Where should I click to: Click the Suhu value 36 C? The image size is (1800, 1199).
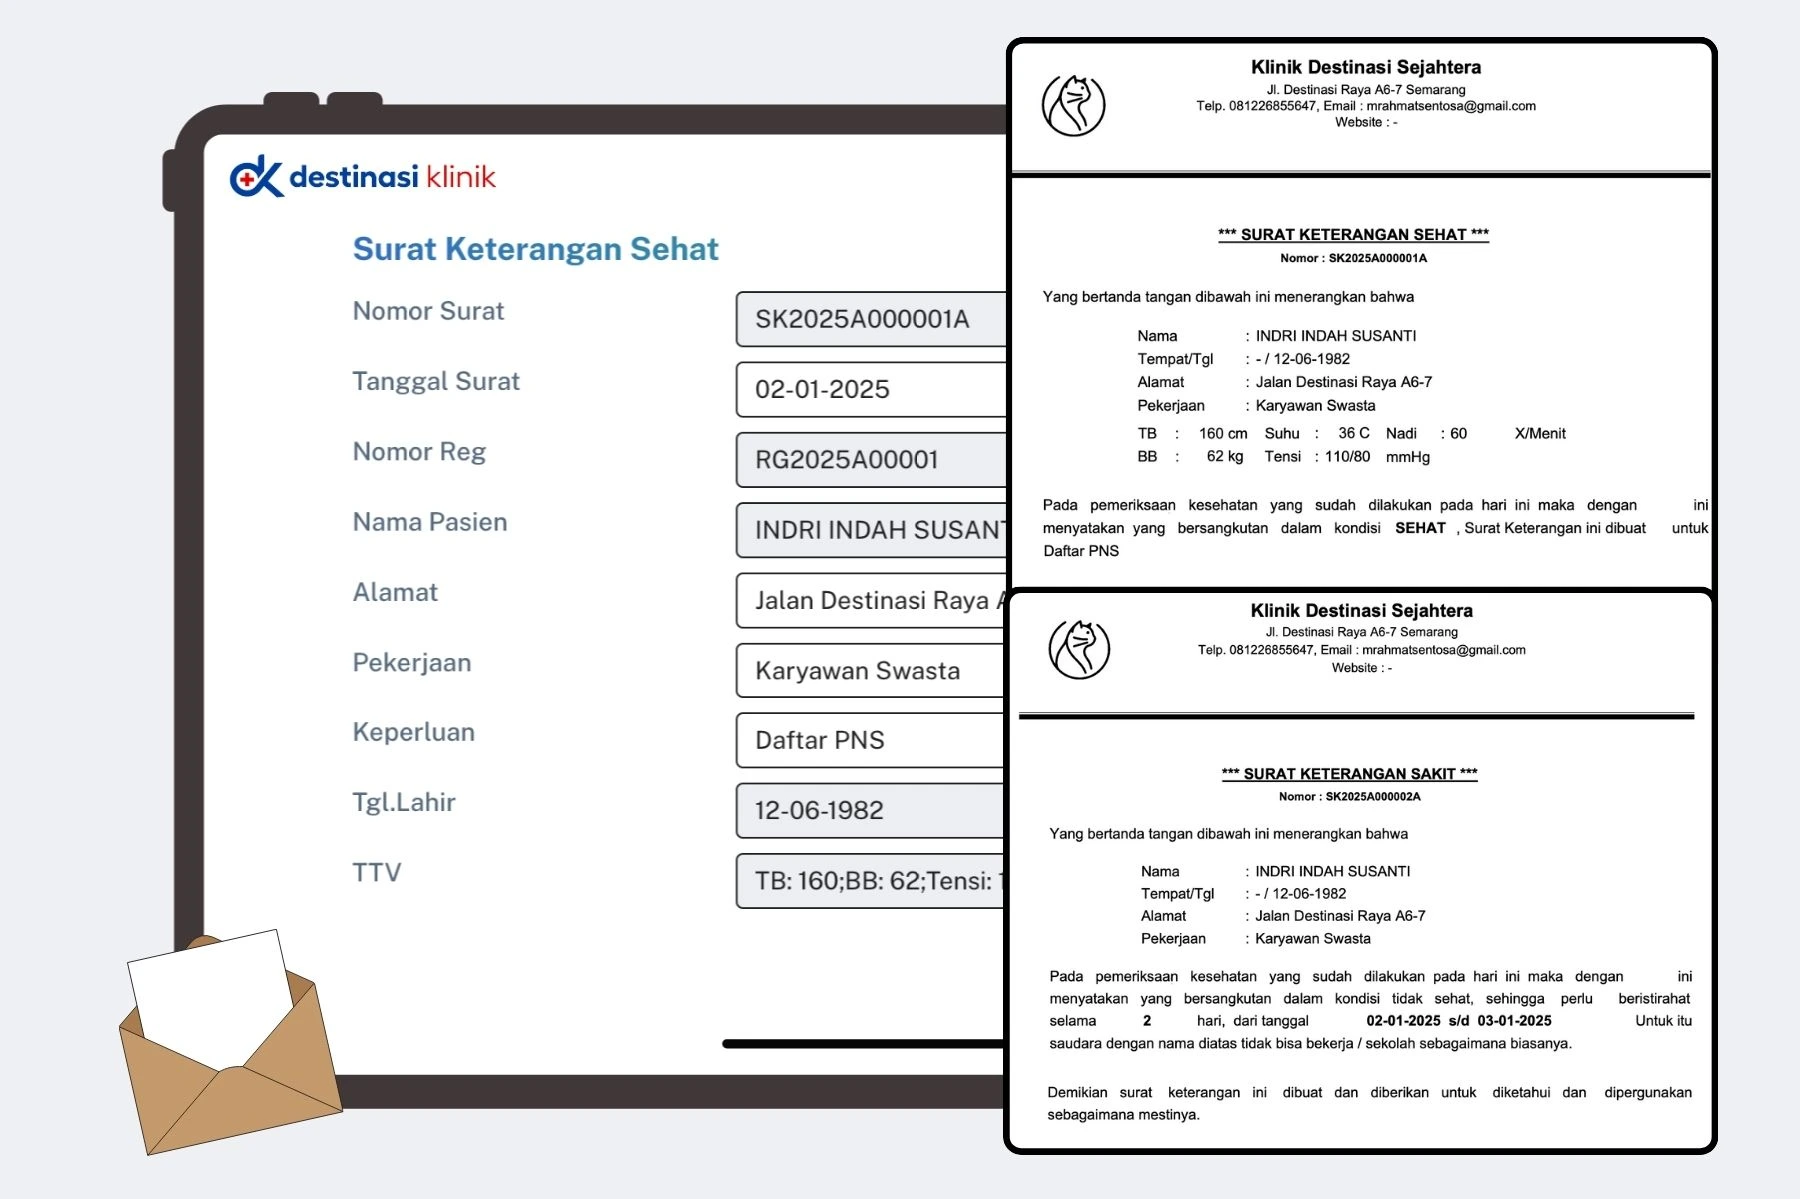tap(1354, 433)
